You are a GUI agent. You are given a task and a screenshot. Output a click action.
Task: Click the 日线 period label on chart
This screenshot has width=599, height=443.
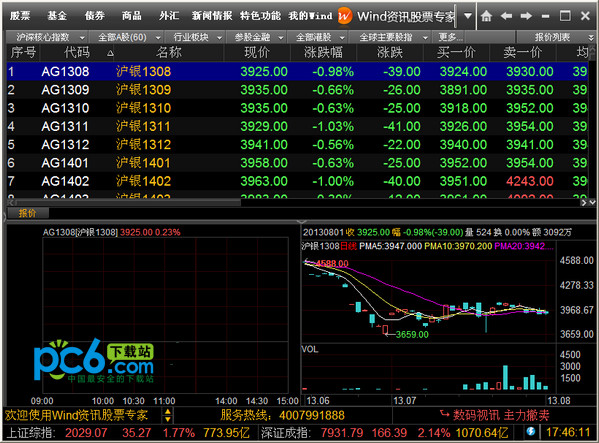[x=348, y=246]
